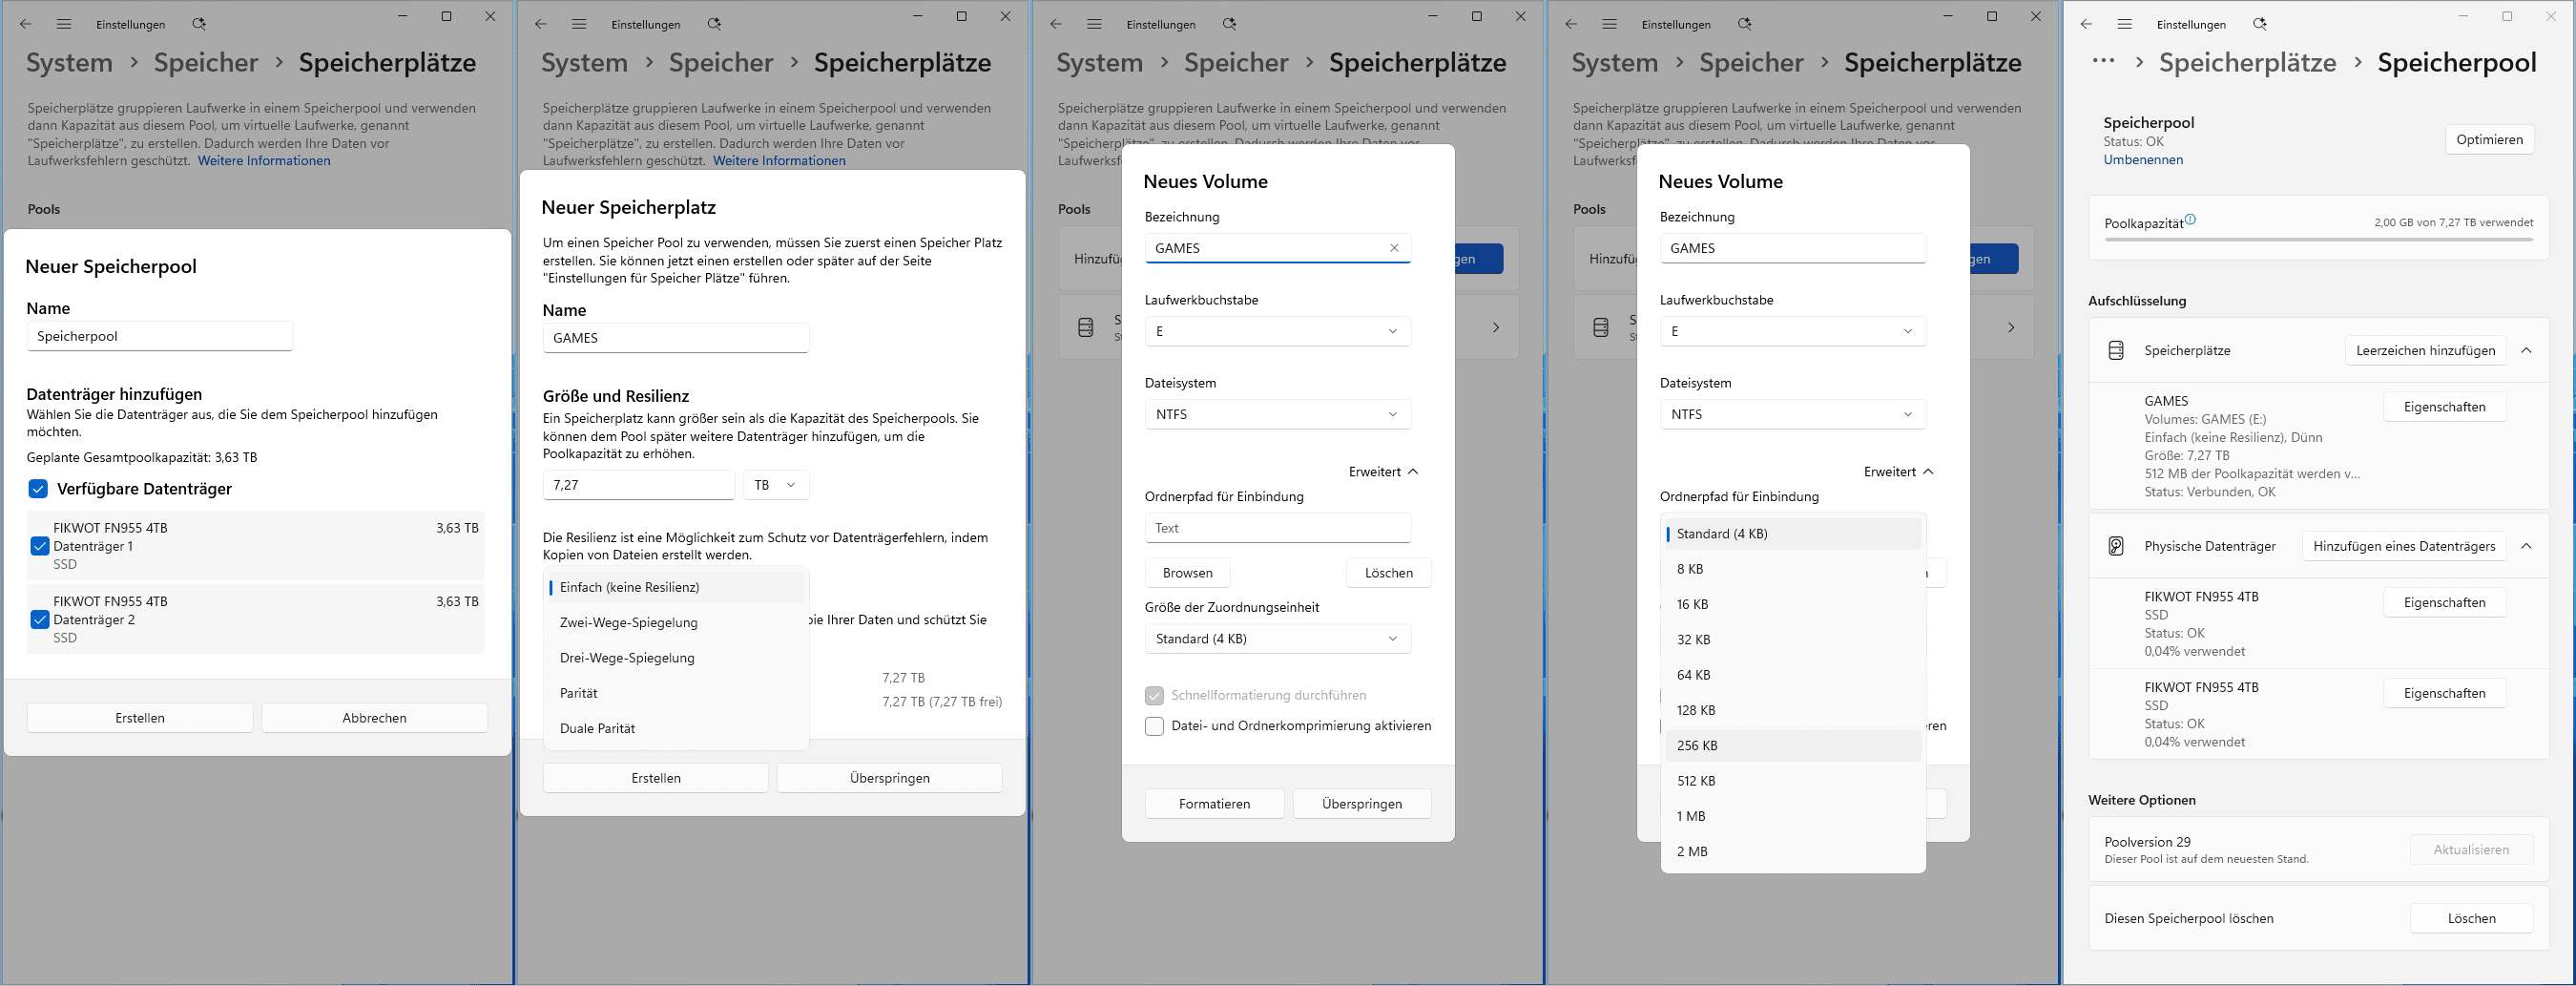Click the Poolkapazität usage bar
The image size is (2576, 986).
(2318, 240)
